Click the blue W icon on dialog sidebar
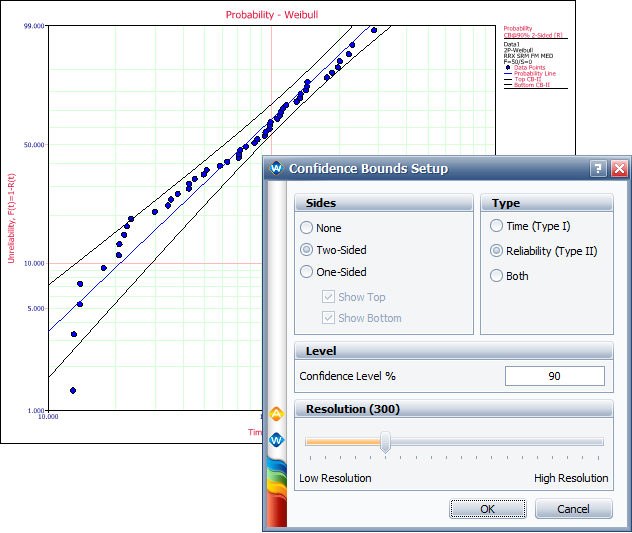632x533 pixels. tap(277, 439)
